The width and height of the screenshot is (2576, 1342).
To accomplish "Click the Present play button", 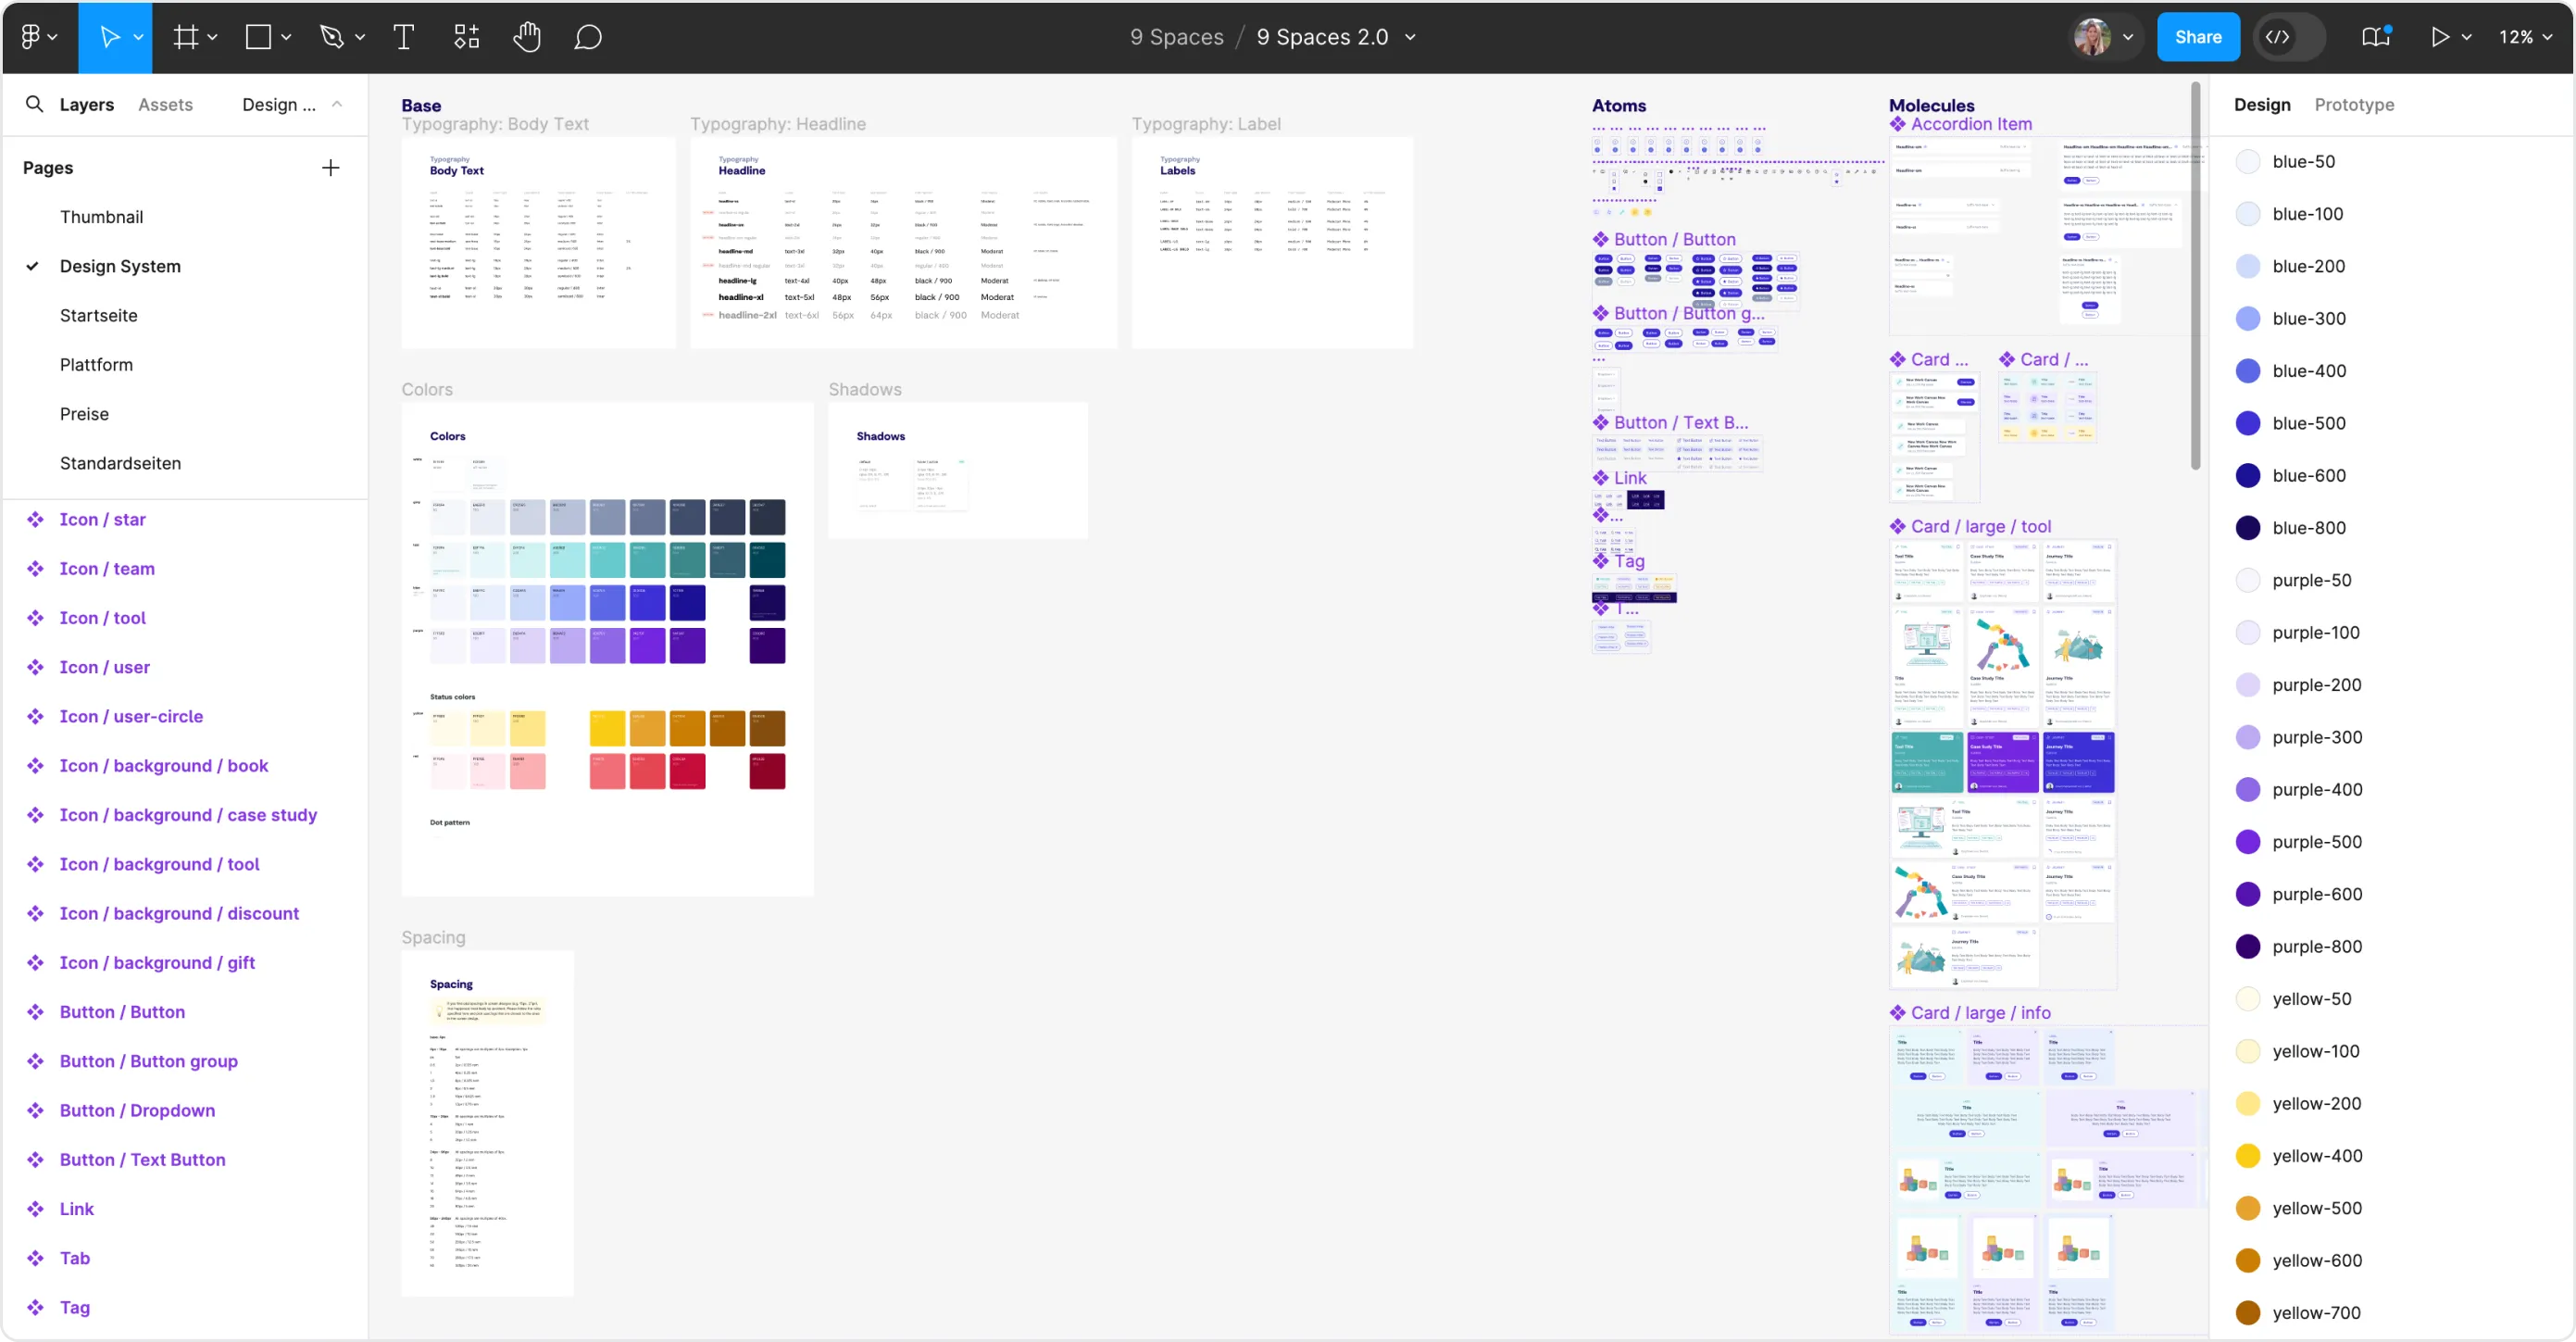I will coord(2440,37).
